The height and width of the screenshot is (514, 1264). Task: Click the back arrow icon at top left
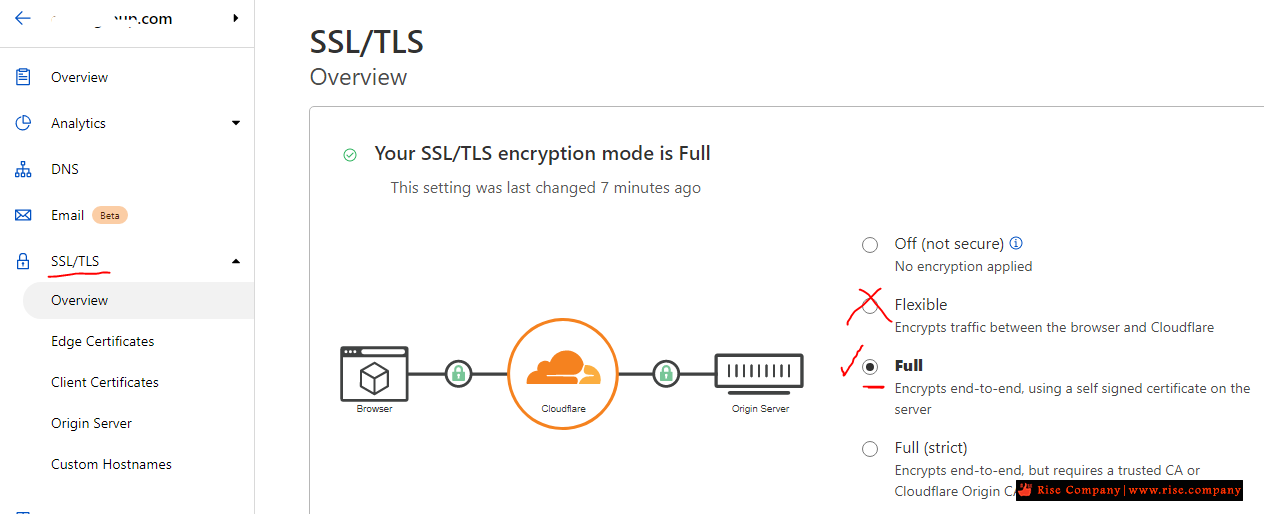[x=23, y=18]
